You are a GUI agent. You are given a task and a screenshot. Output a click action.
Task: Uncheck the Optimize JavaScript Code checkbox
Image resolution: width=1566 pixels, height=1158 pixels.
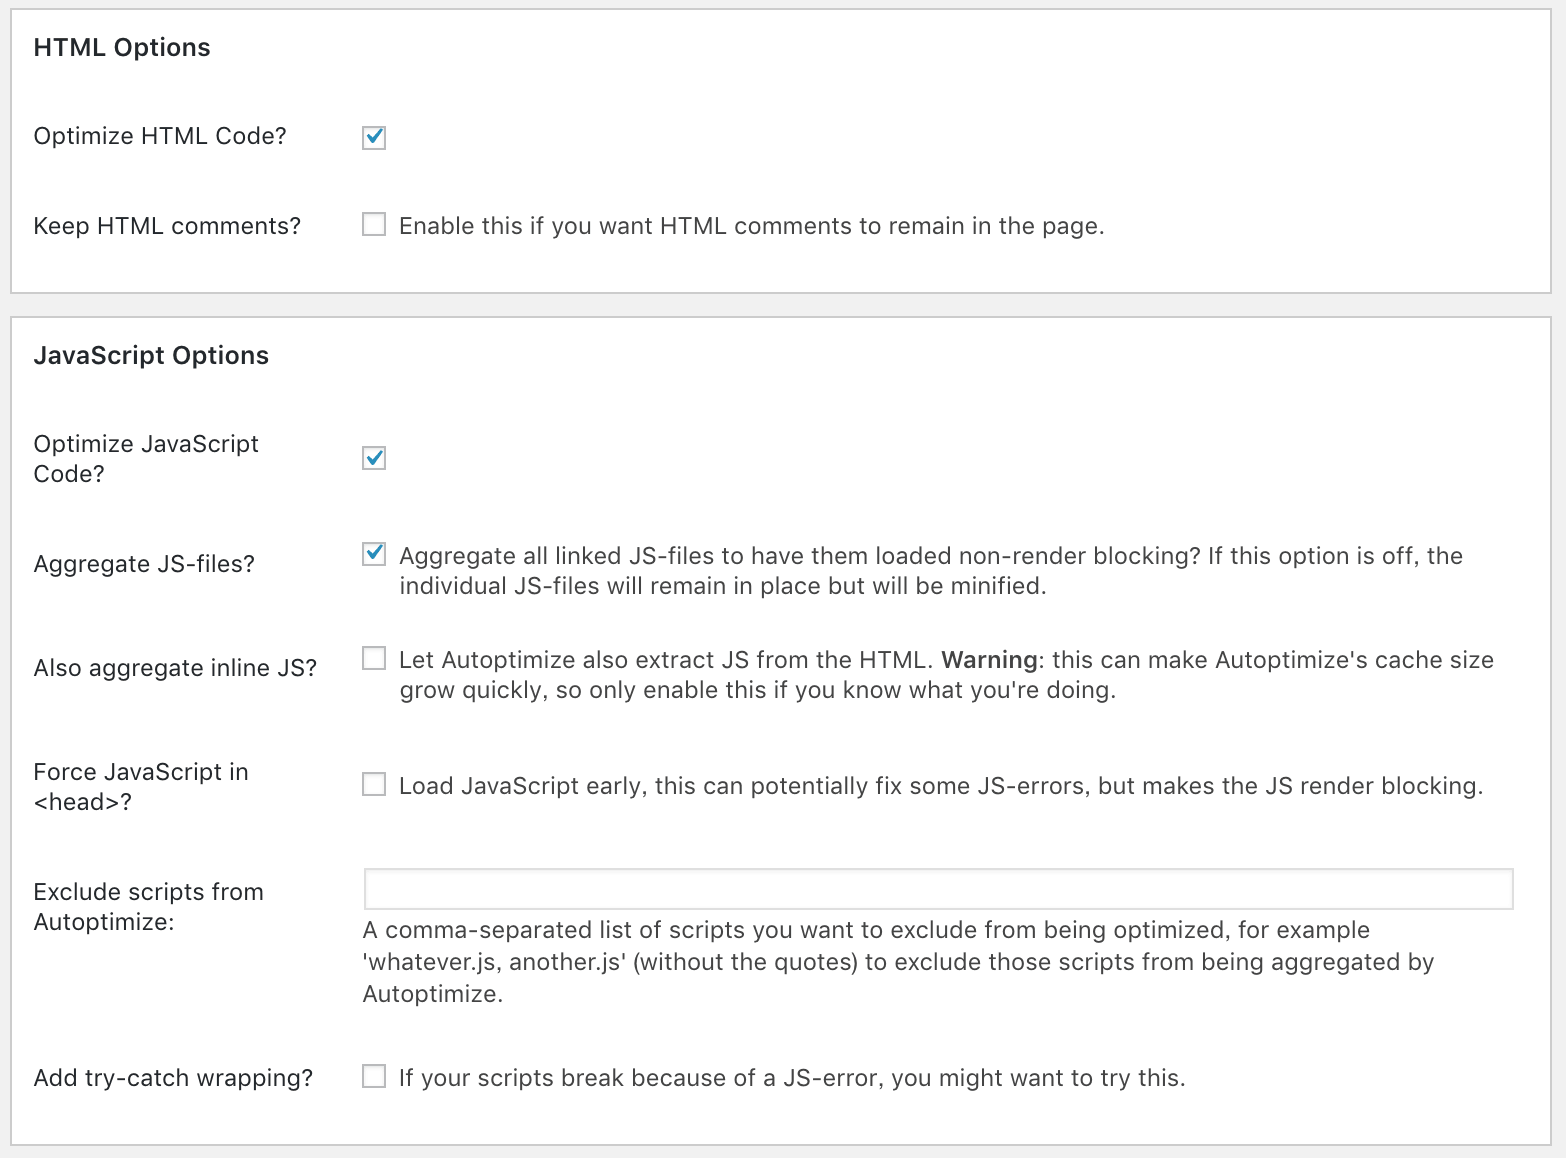coord(374,458)
